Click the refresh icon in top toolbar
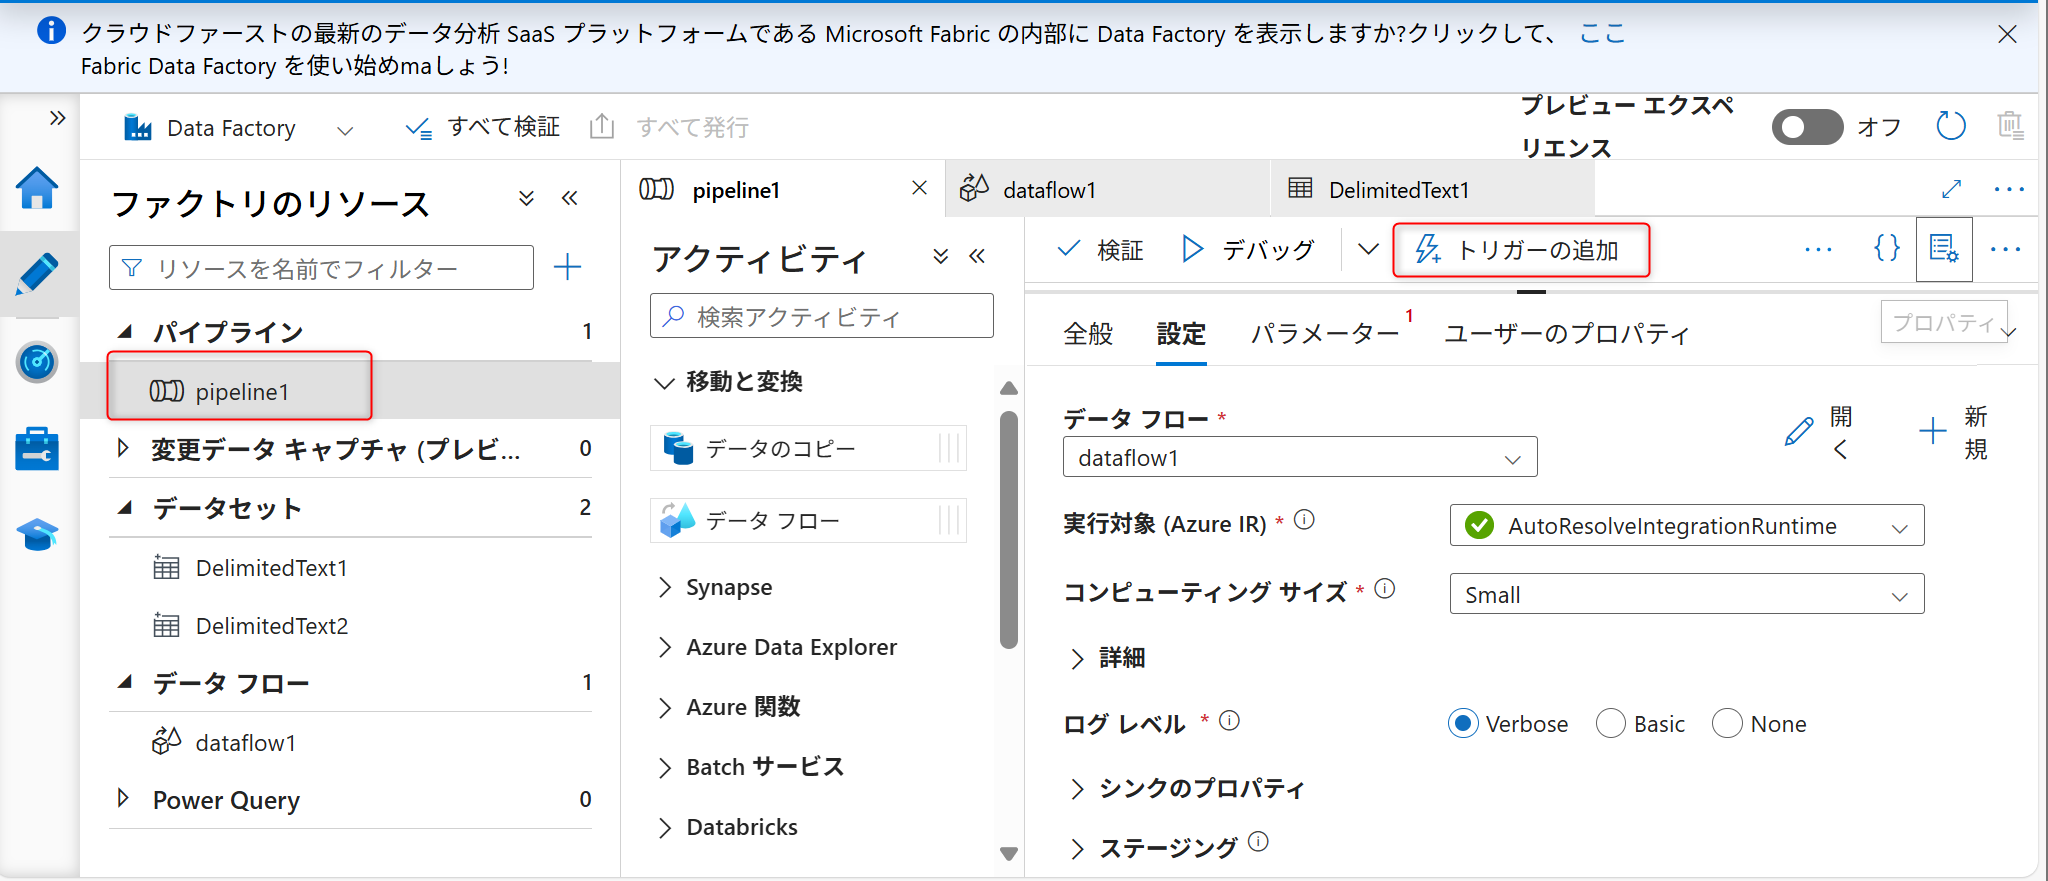 click(x=1950, y=127)
